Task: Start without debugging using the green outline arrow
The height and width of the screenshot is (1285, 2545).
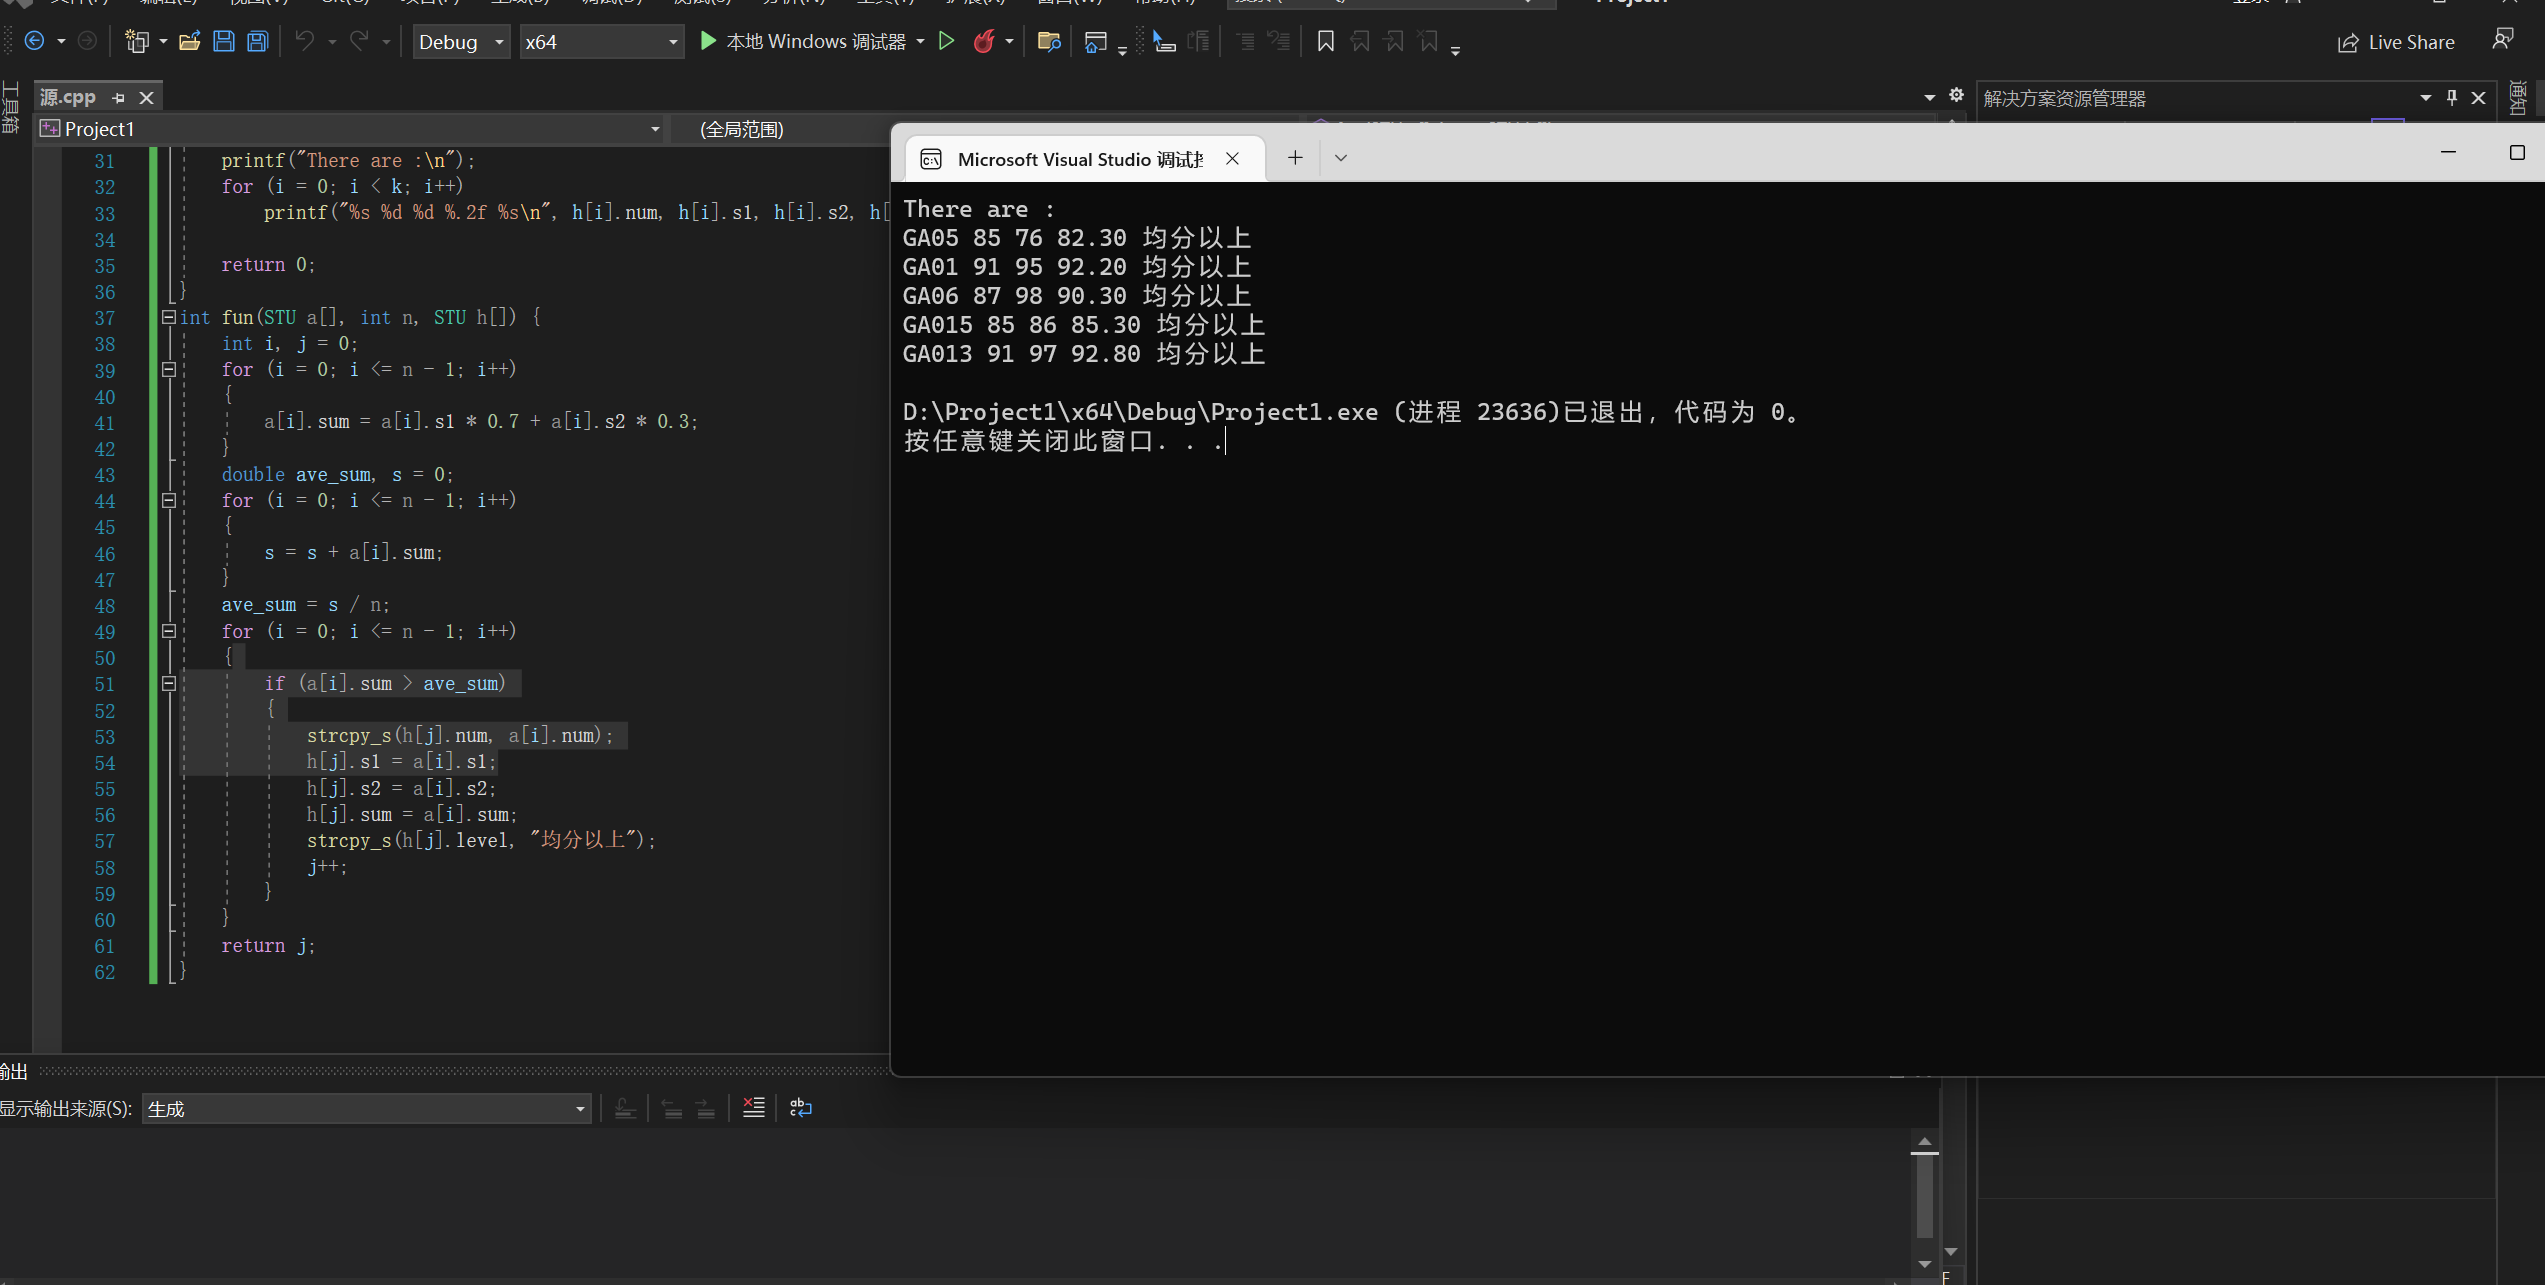Action: [946, 41]
